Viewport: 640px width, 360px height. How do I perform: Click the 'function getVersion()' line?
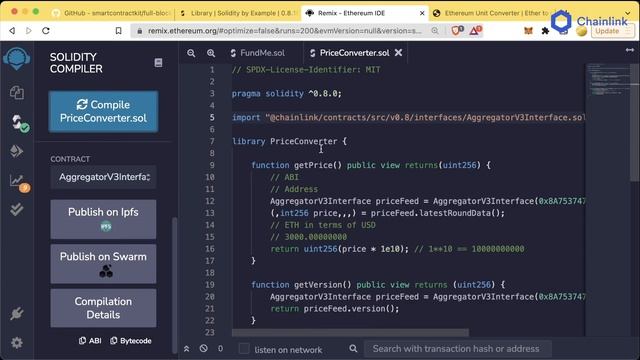(x=378, y=284)
